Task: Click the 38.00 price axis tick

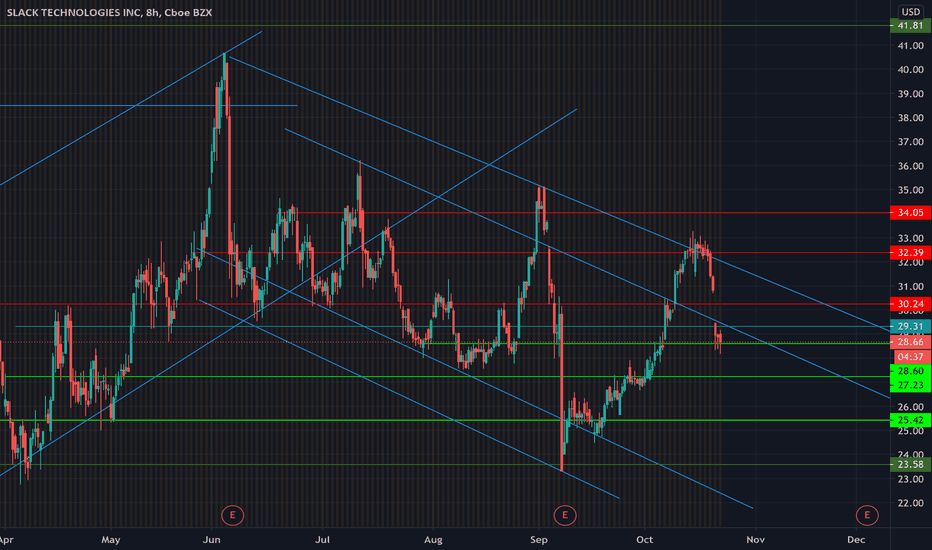Action: [x=911, y=118]
